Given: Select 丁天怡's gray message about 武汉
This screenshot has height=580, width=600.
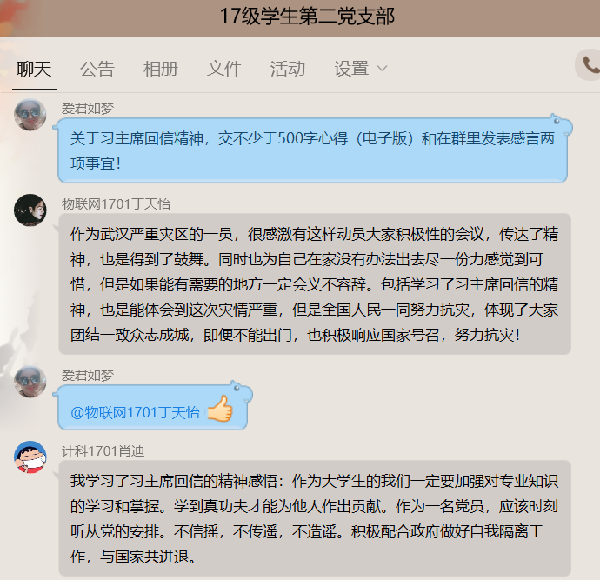Looking at the screenshot, I should tap(315, 284).
